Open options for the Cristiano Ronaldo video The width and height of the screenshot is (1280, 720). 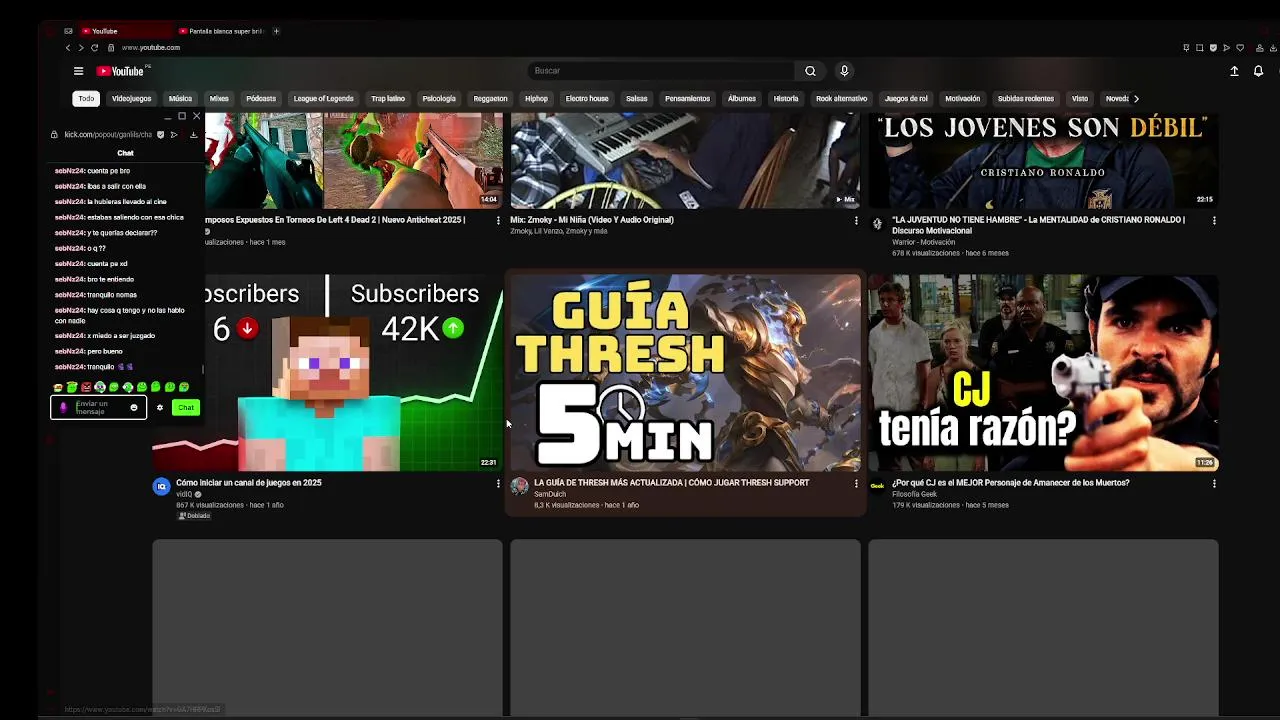(x=1214, y=220)
